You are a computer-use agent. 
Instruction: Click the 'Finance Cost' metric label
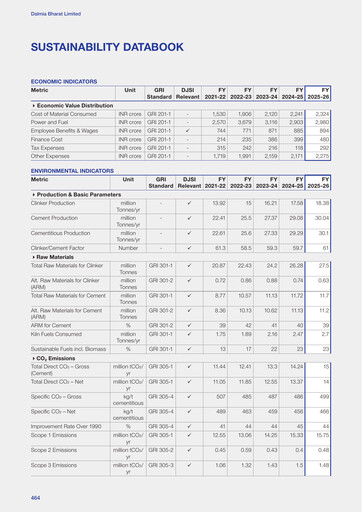tap(47, 139)
